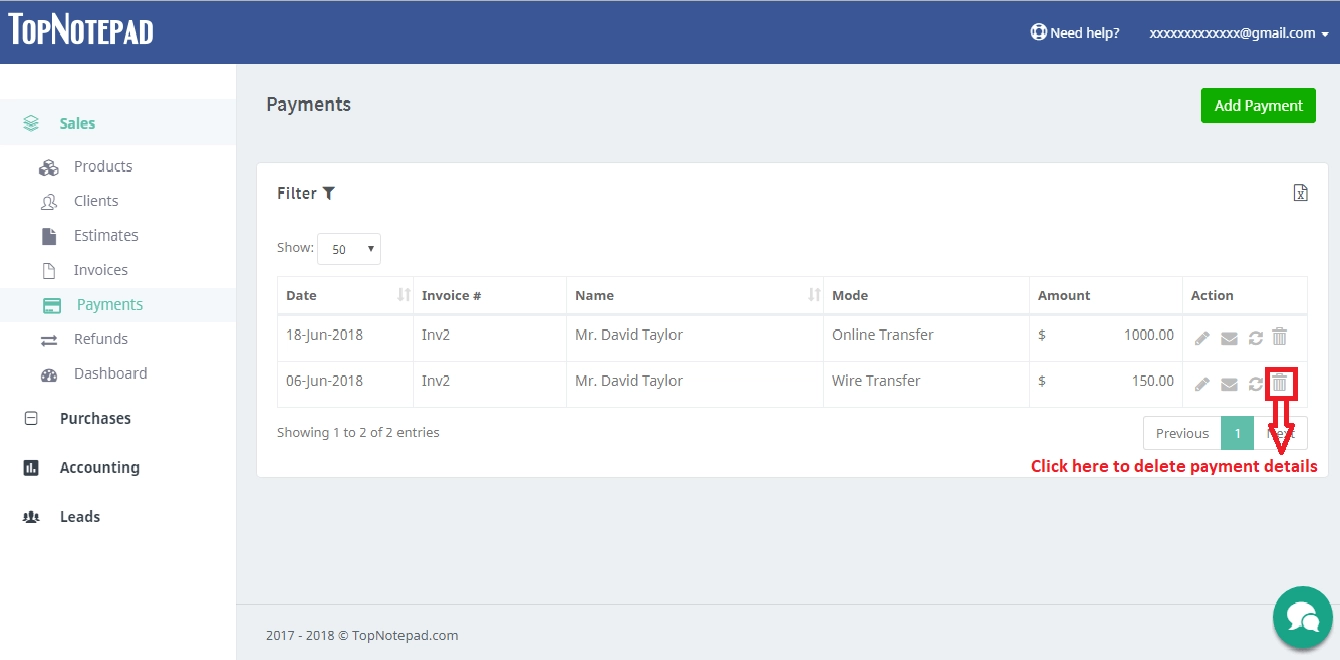Delete the 1000.00 payment with trash icon

click(x=1279, y=337)
